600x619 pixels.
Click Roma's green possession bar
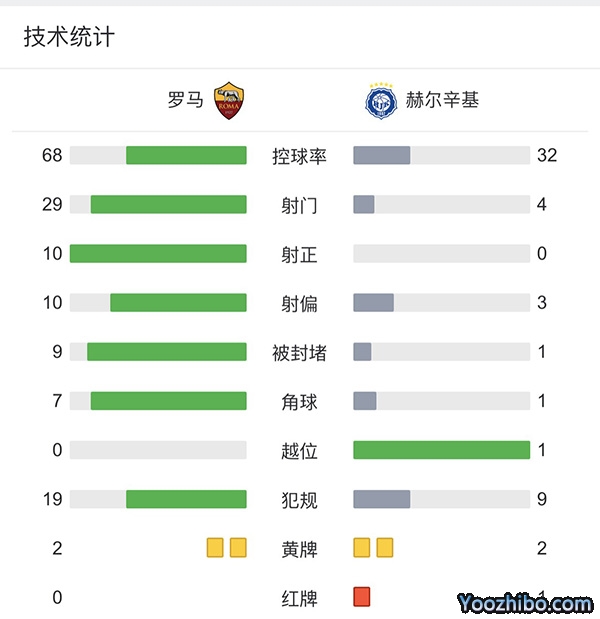click(186, 155)
